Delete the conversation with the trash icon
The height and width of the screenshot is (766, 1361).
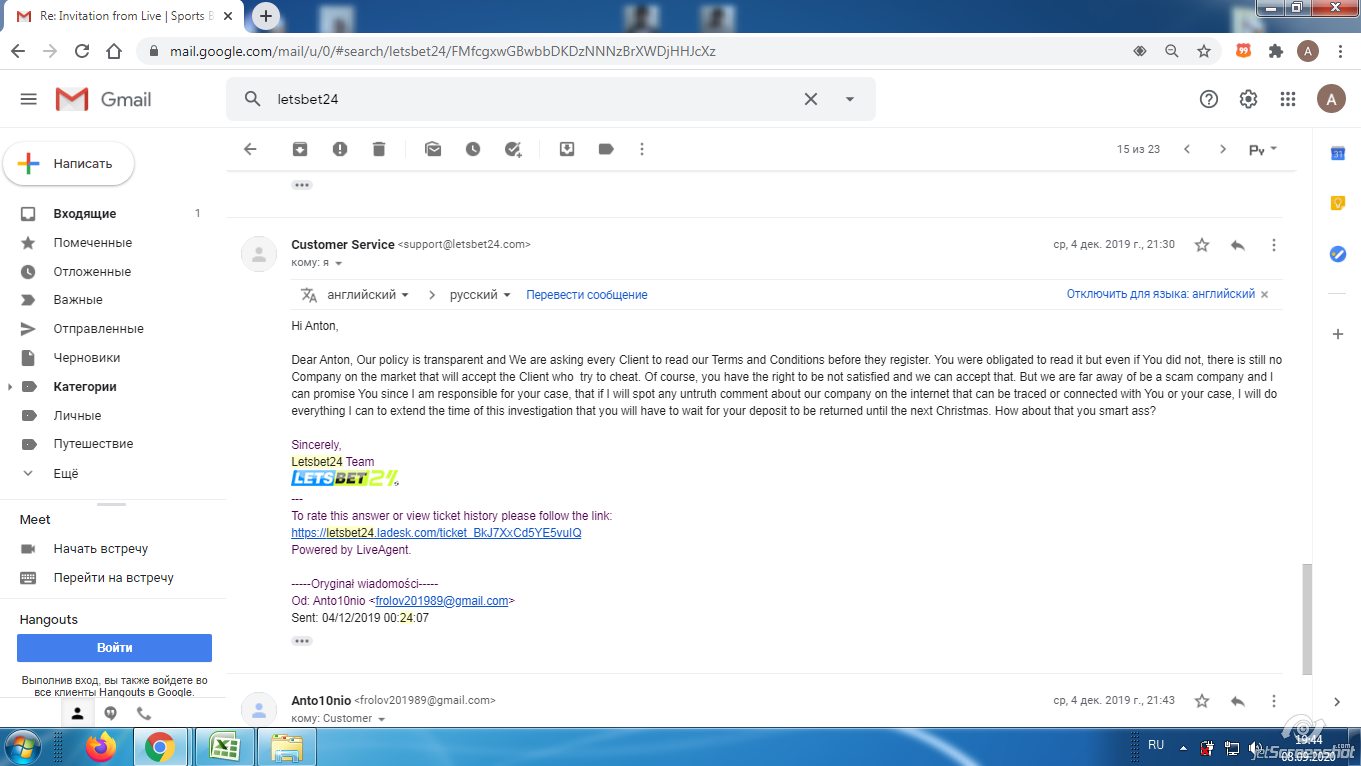(379, 149)
